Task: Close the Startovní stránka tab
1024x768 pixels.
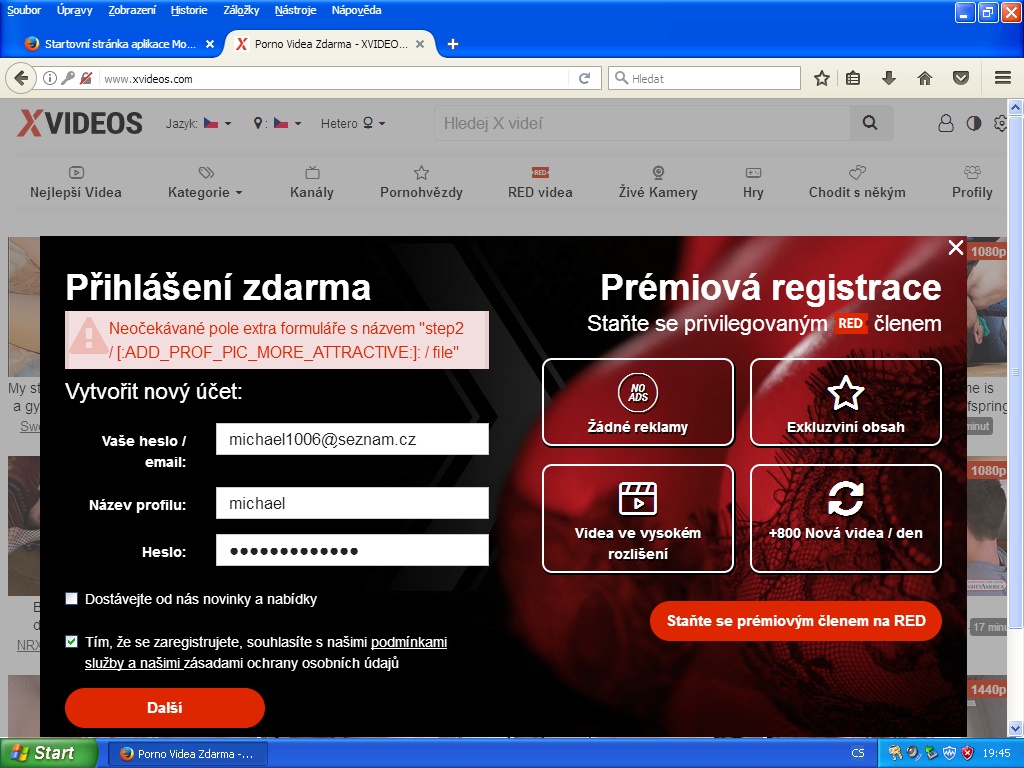Action: pyautogui.click(x=210, y=44)
